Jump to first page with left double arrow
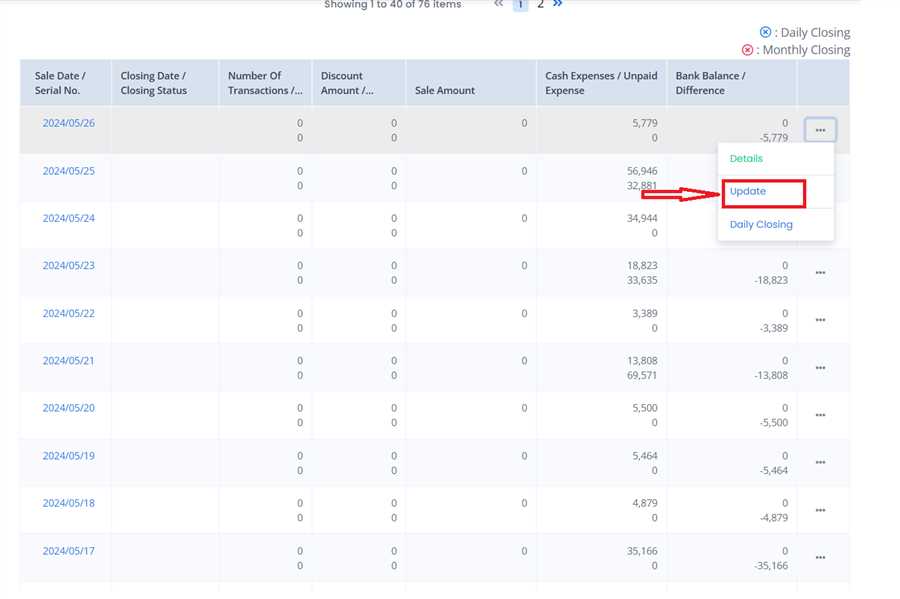This screenshot has height=599, width=900. (498, 4)
